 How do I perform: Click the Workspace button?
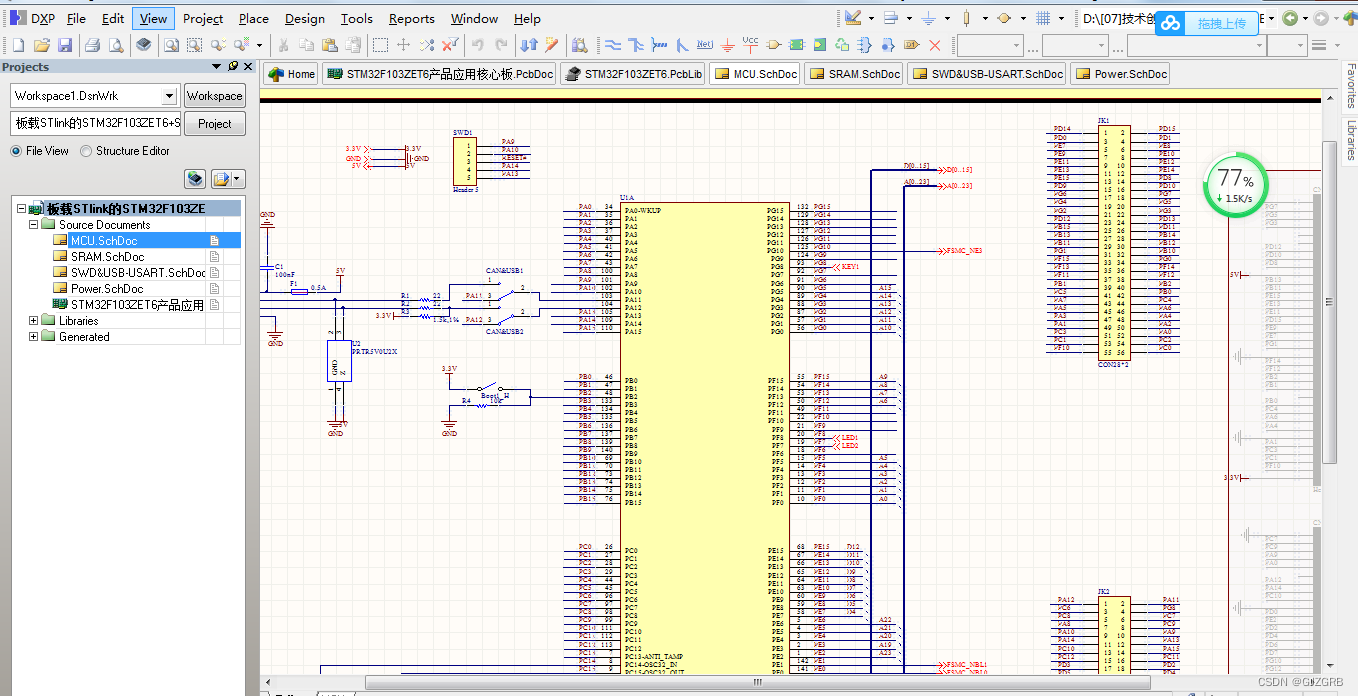(215, 95)
